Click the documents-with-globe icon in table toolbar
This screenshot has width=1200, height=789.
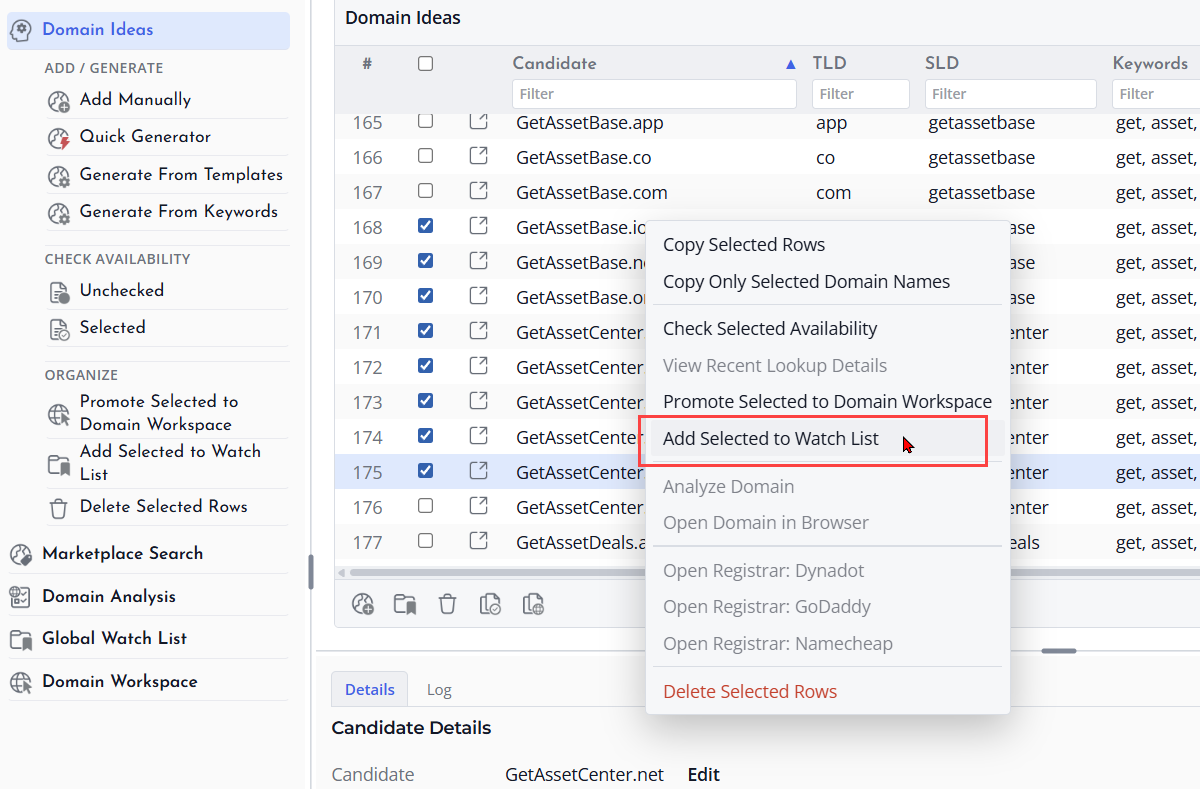pyautogui.click(x=533, y=604)
